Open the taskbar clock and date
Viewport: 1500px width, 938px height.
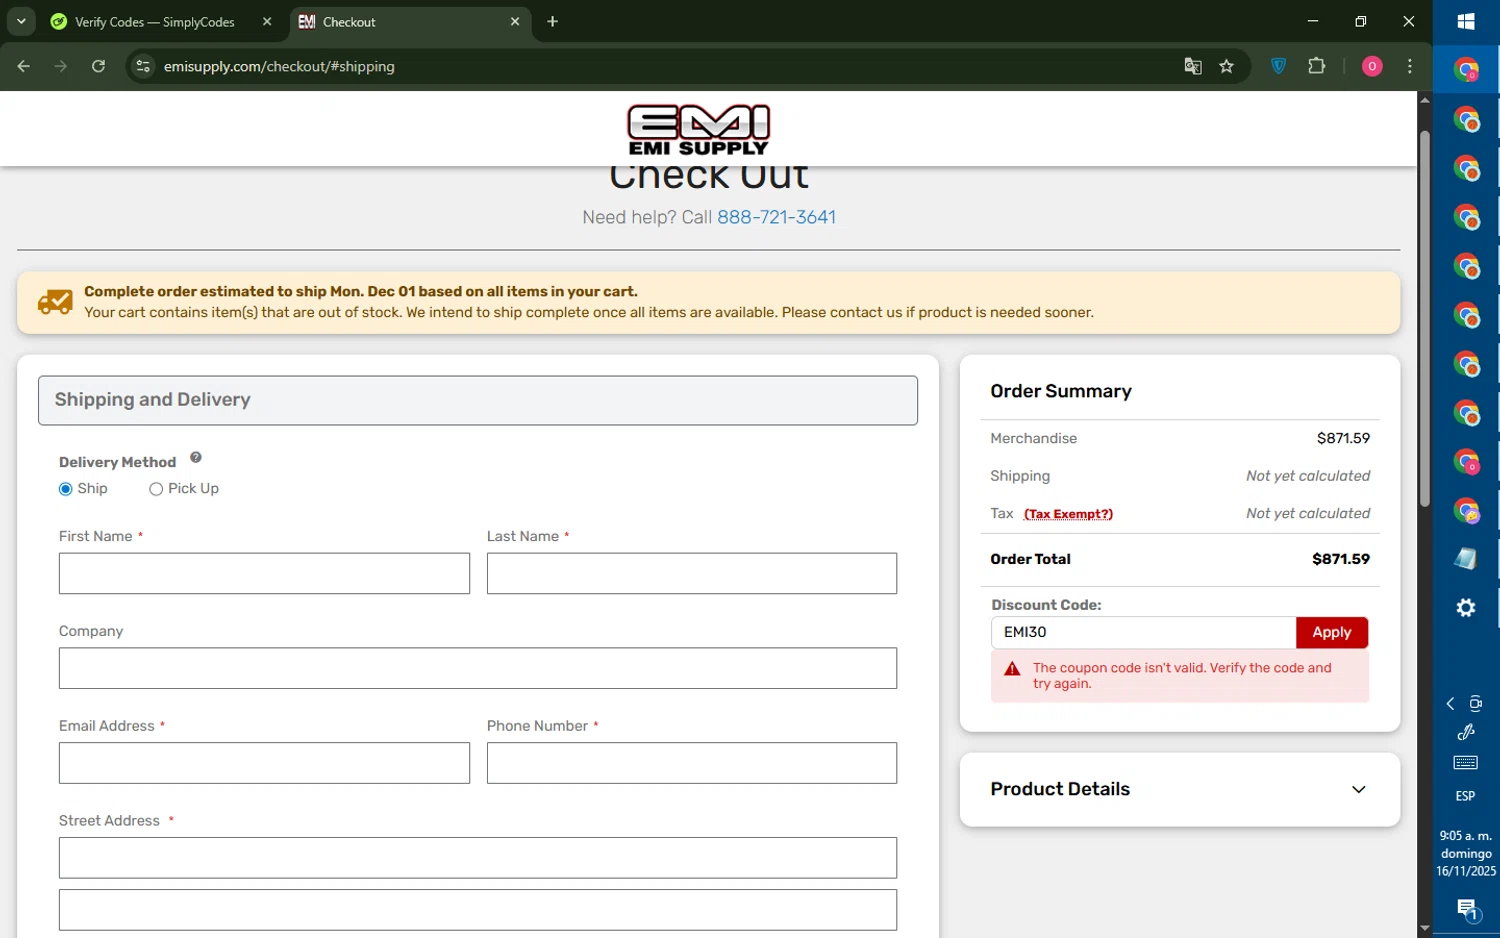coord(1465,853)
